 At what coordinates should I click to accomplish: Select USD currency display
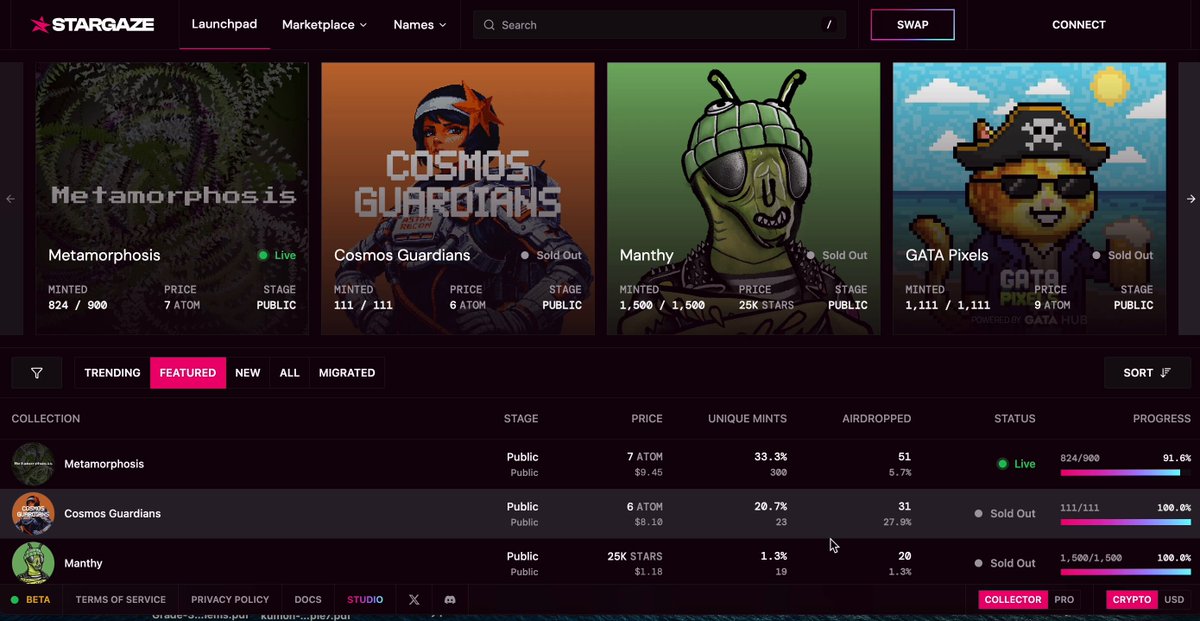click(x=1174, y=600)
